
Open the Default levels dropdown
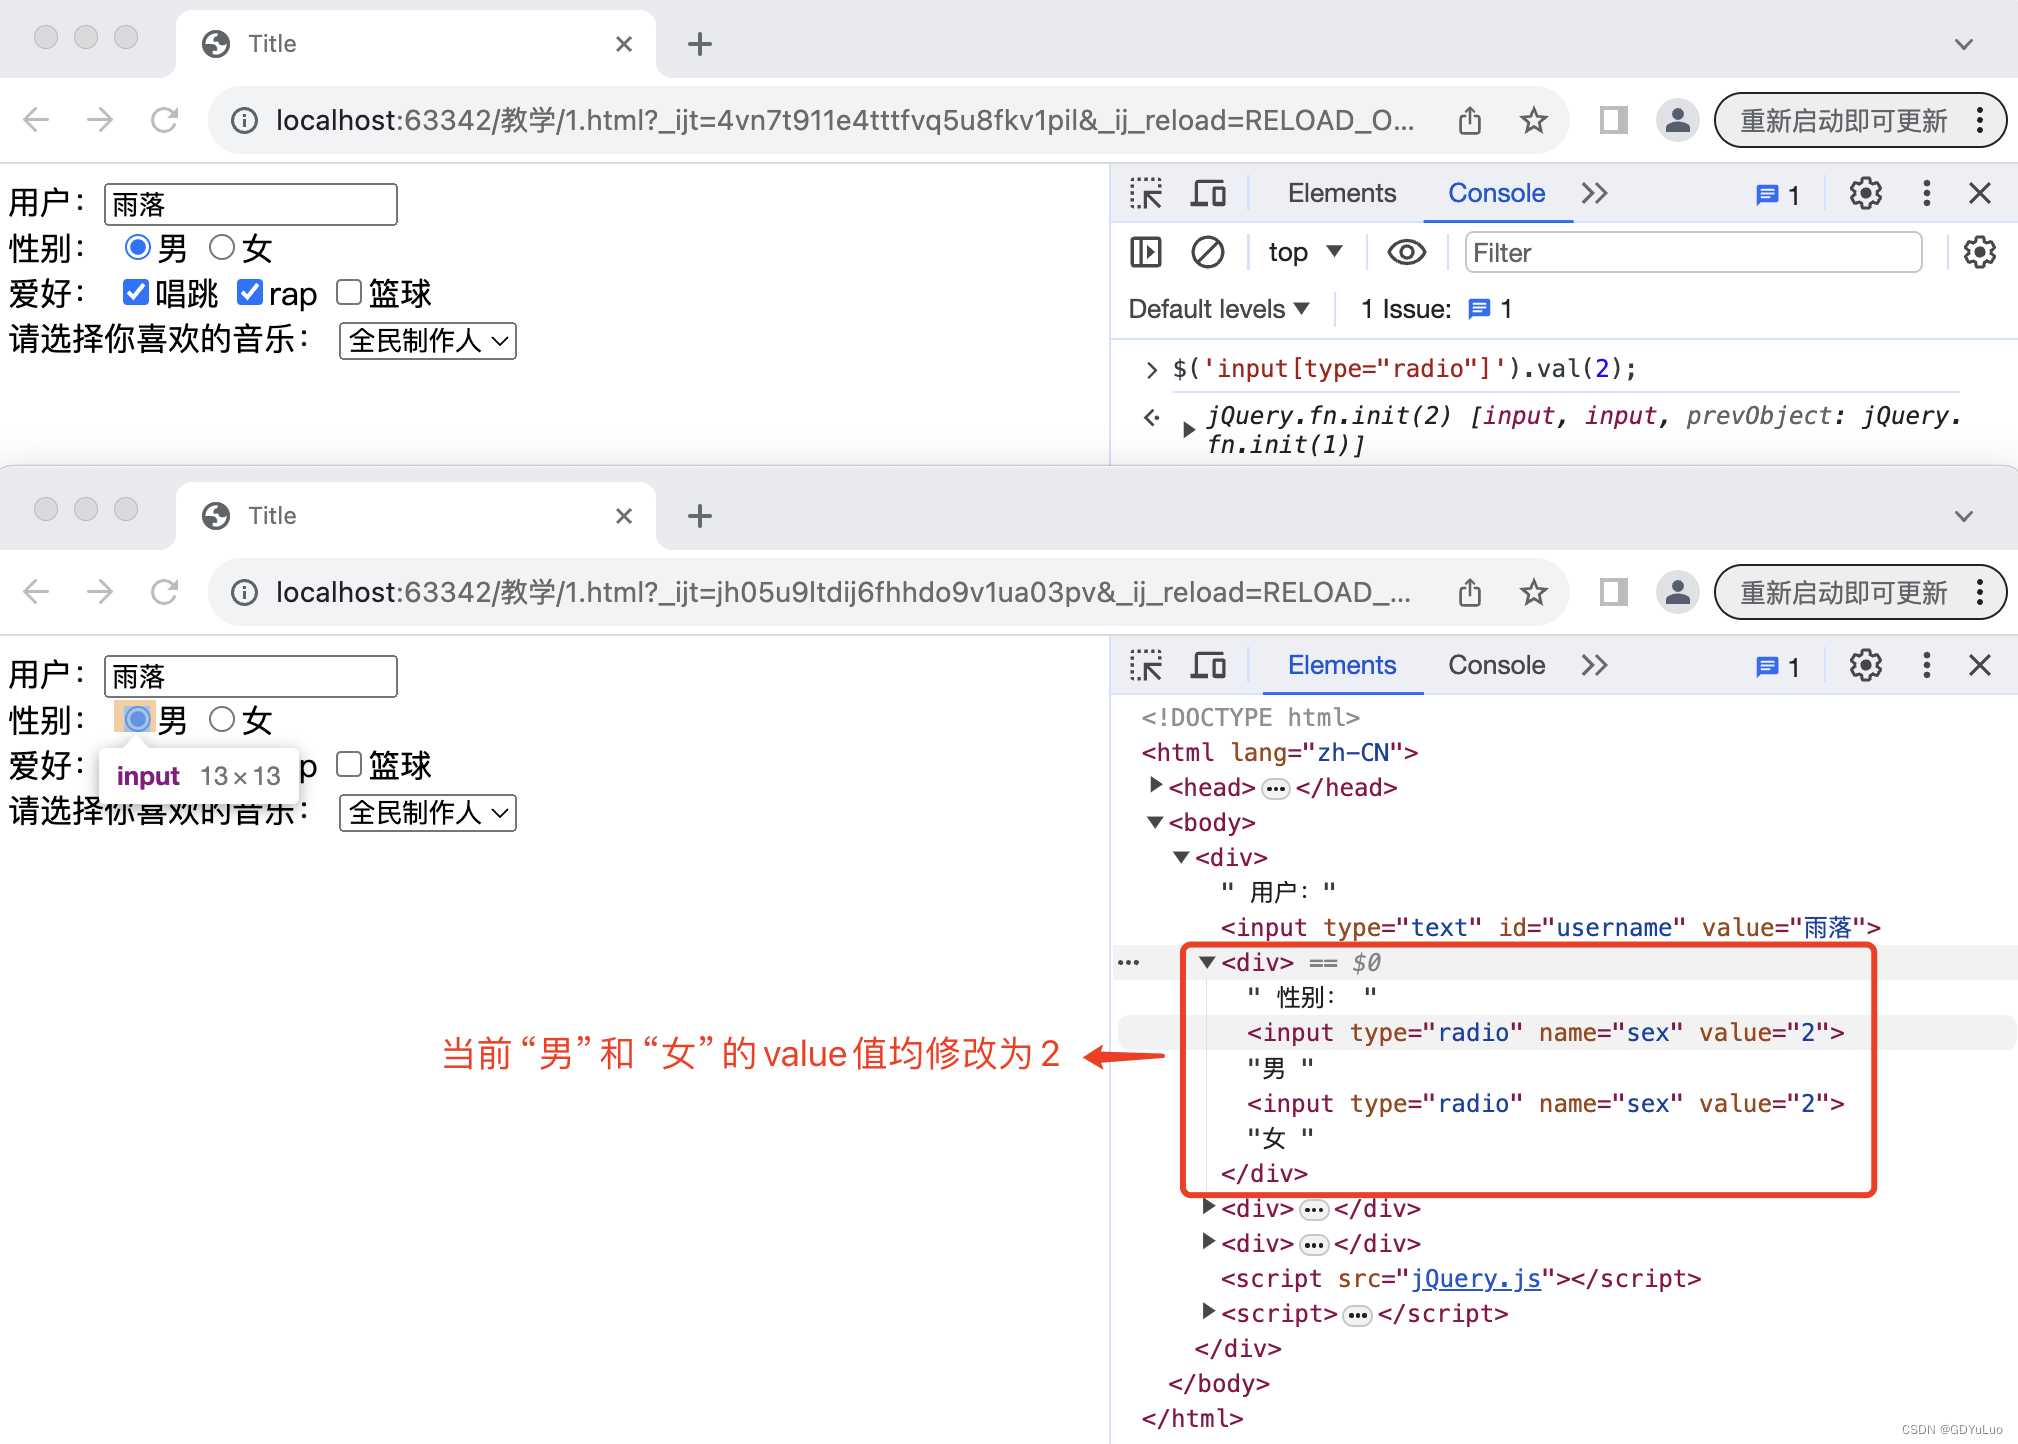(x=1218, y=309)
